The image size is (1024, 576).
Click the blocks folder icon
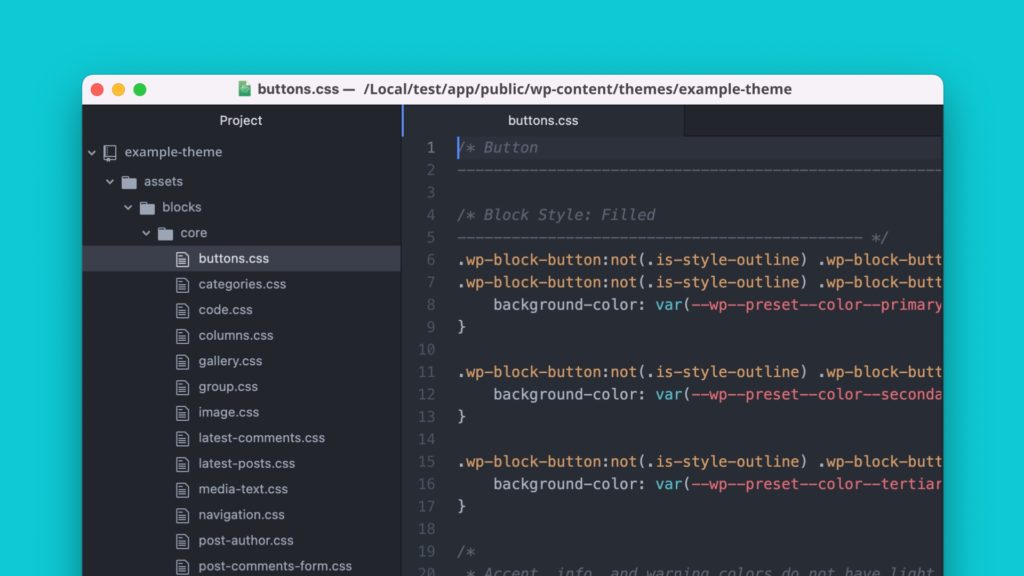click(x=148, y=207)
